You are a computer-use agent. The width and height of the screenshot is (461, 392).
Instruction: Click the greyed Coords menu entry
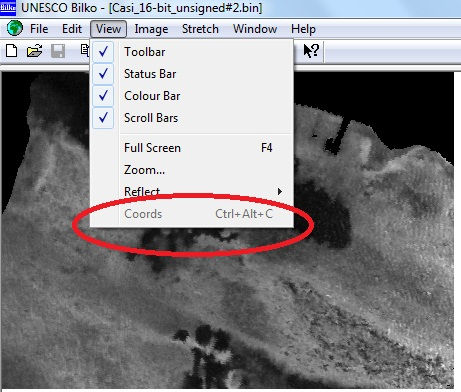192,214
